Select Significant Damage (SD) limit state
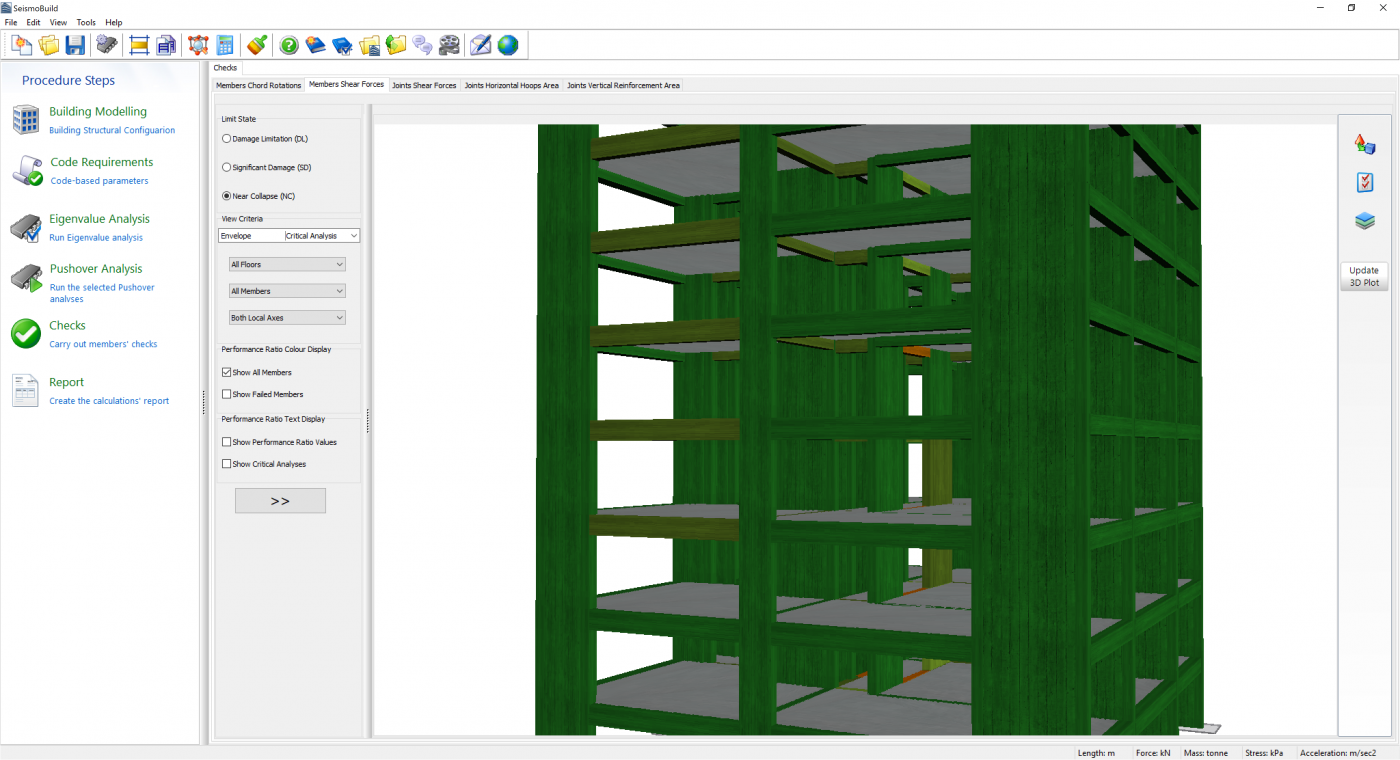1400x760 pixels. (x=266, y=168)
